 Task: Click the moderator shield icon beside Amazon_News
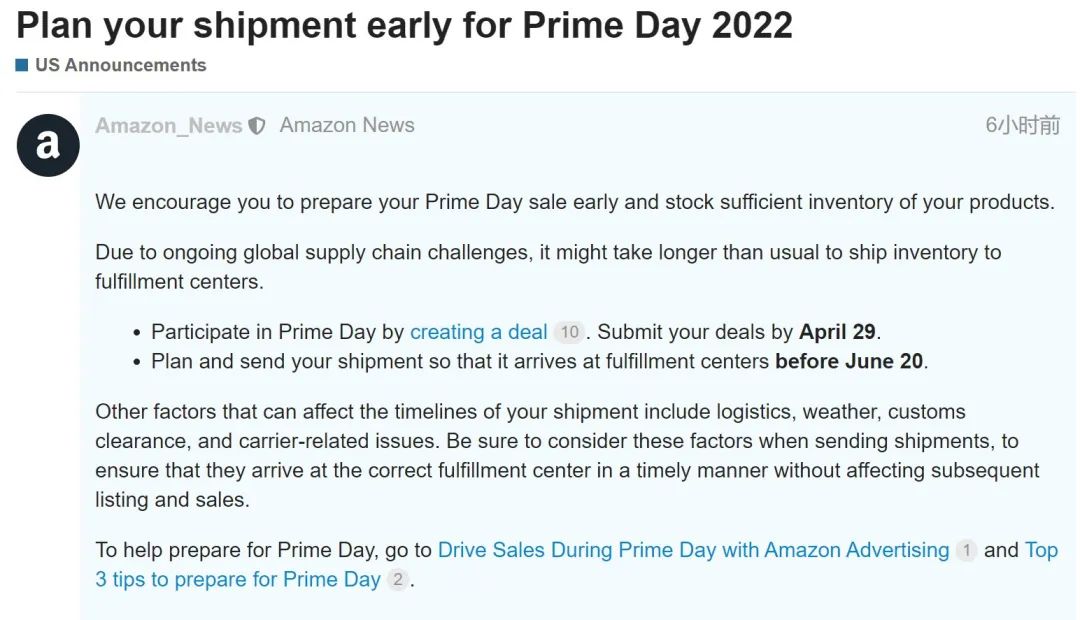(257, 126)
